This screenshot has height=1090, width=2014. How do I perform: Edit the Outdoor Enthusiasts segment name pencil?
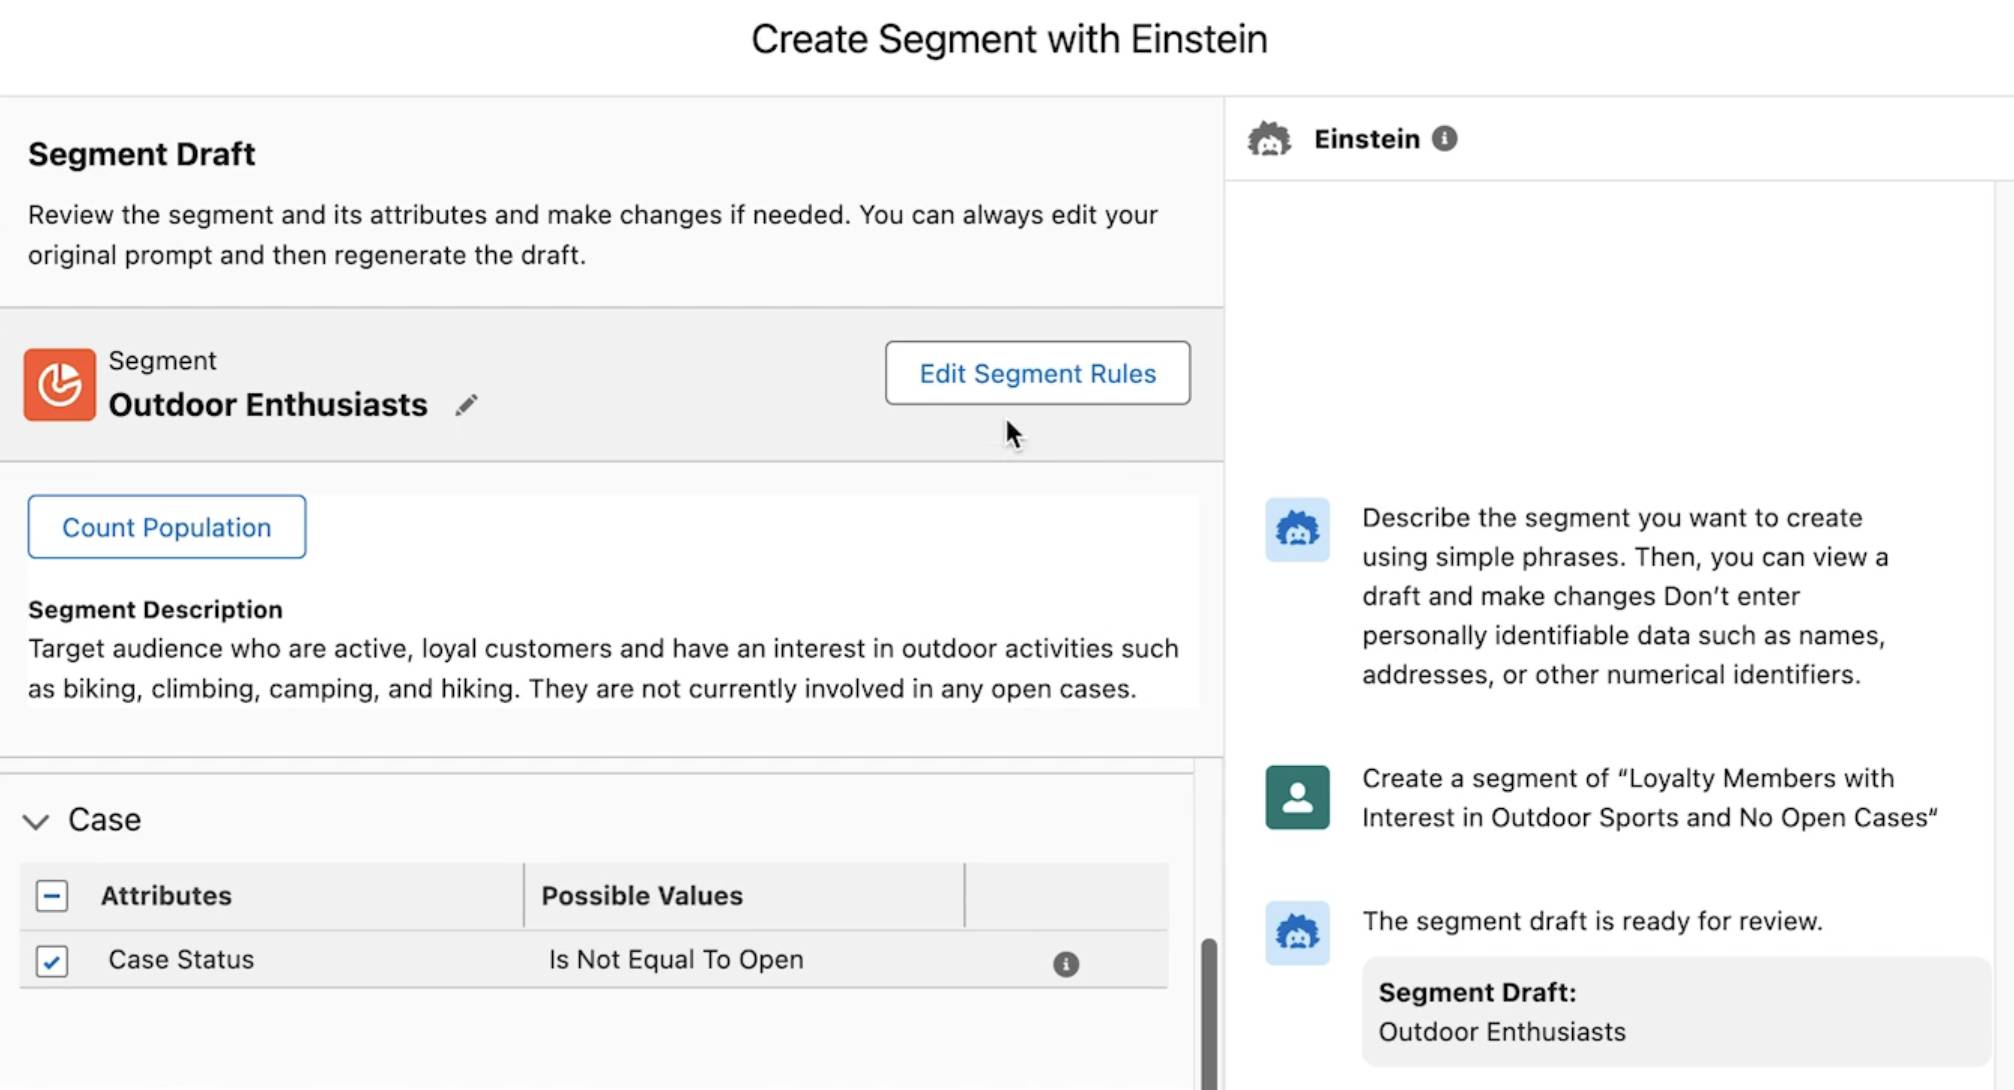click(466, 405)
